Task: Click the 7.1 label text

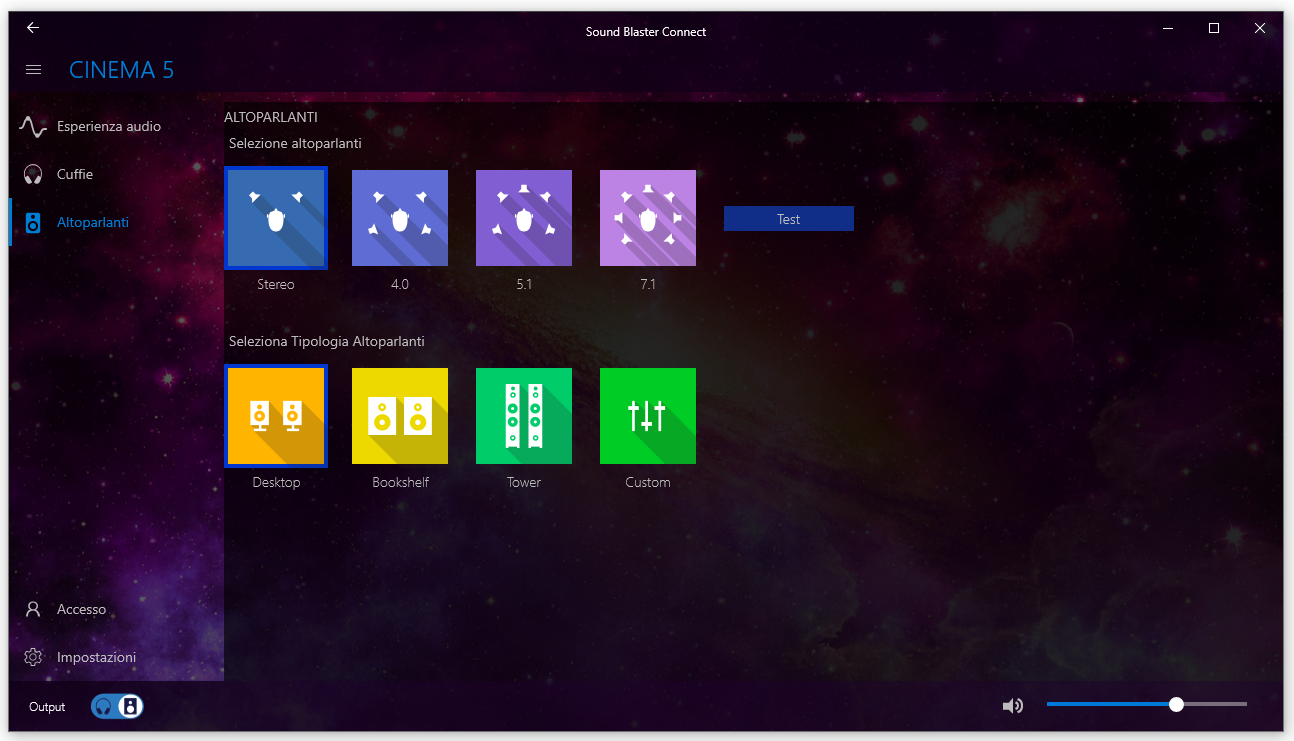Action: point(648,285)
